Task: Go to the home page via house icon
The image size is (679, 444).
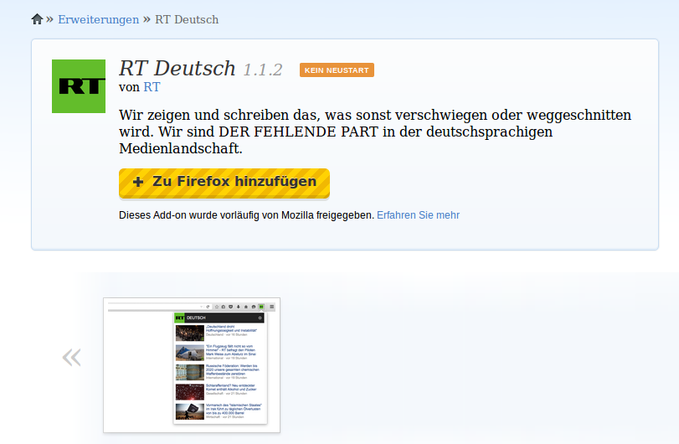Action: pyautogui.click(x=37, y=19)
